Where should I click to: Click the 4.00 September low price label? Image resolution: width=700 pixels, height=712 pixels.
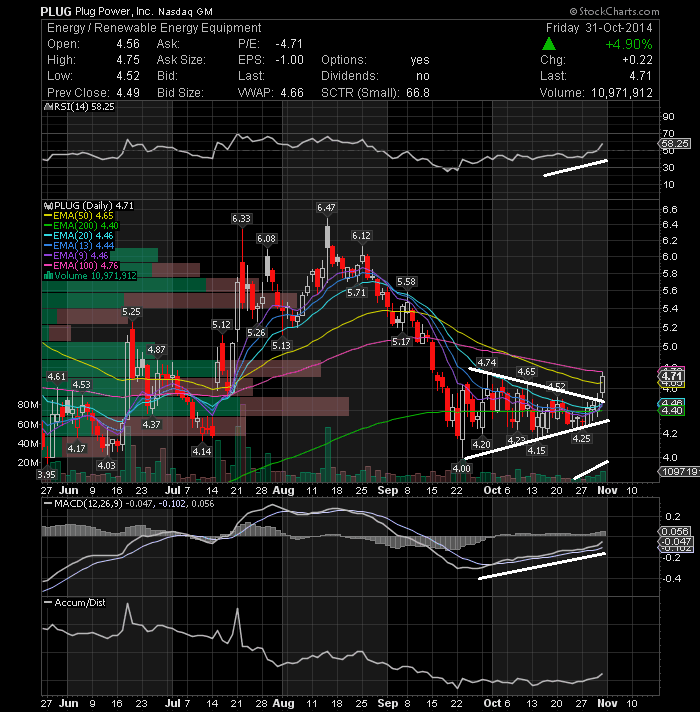[461, 468]
